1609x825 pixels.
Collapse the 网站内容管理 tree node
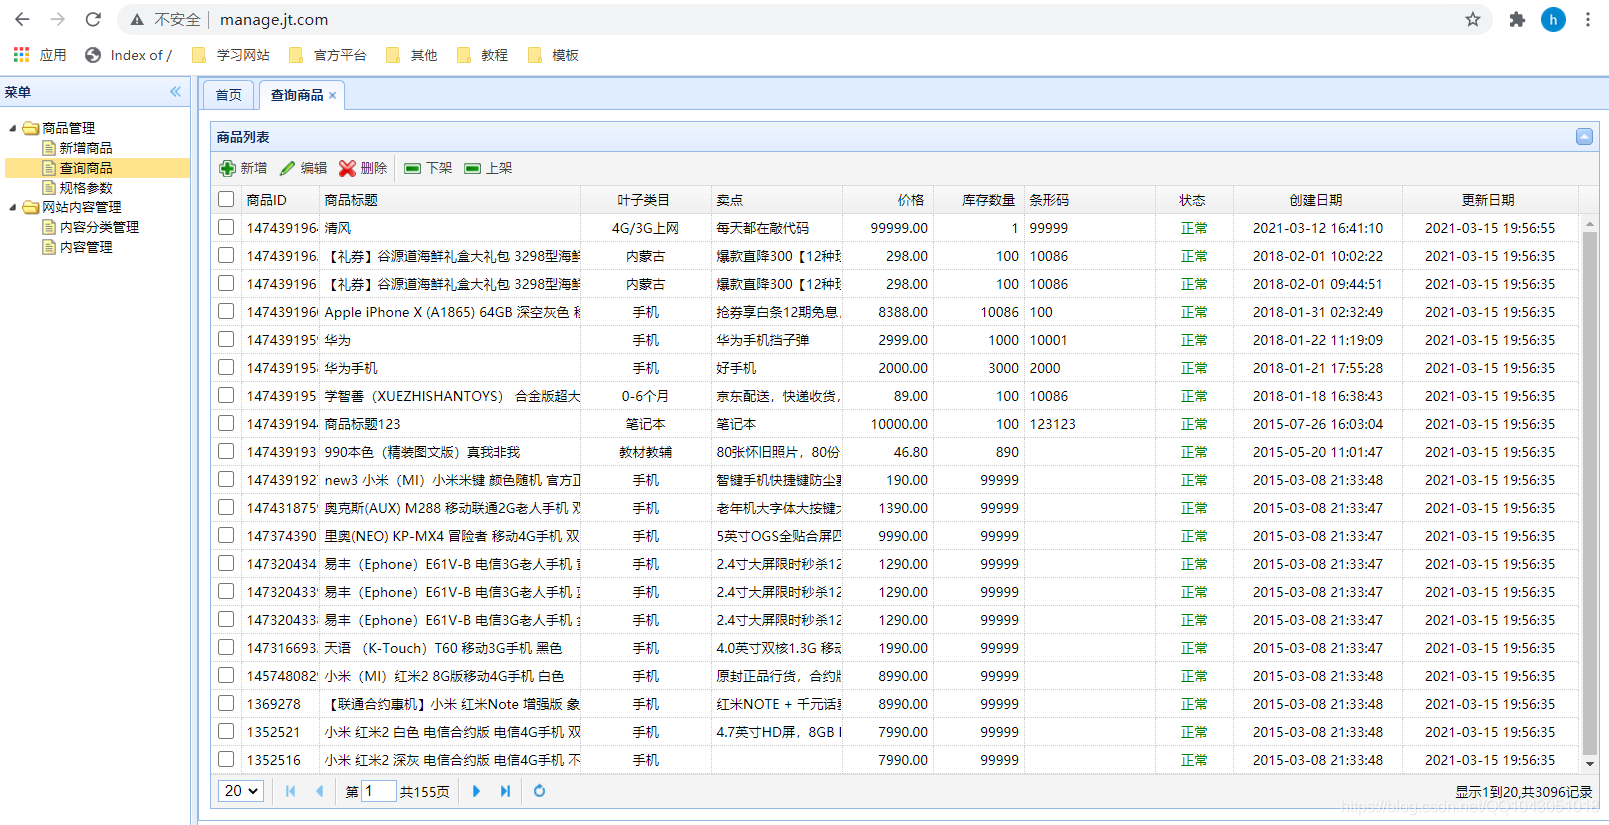(x=13, y=207)
